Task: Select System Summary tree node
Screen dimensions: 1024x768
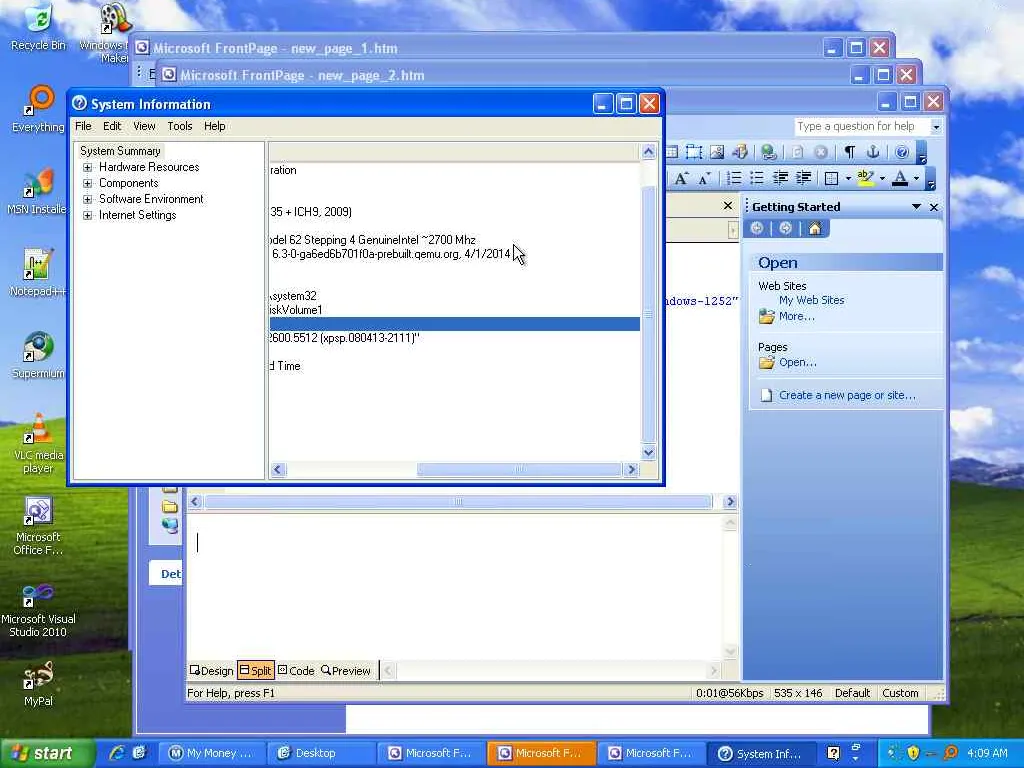Action: point(120,151)
